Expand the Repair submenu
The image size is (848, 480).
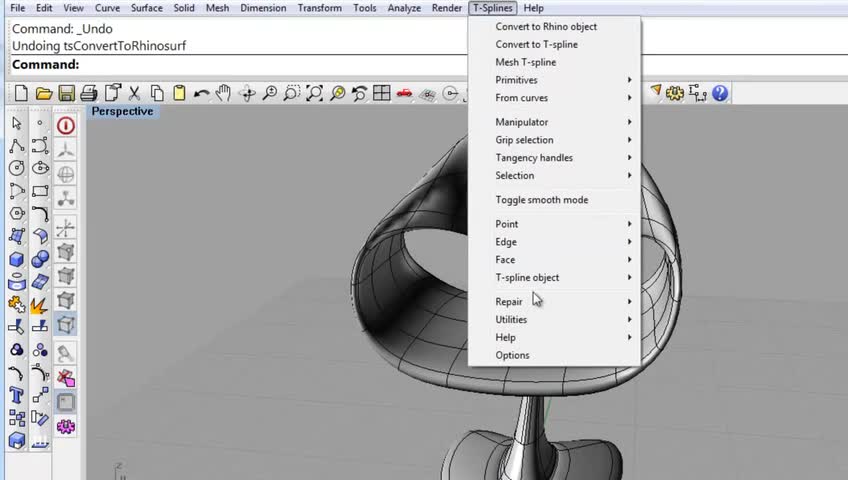[554, 302]
